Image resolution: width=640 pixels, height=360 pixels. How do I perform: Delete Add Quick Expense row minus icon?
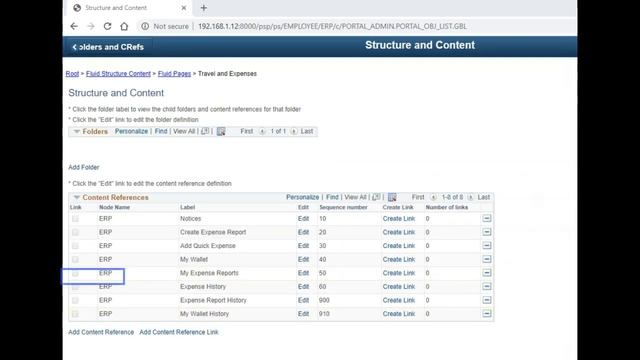[x=487, y=245]
